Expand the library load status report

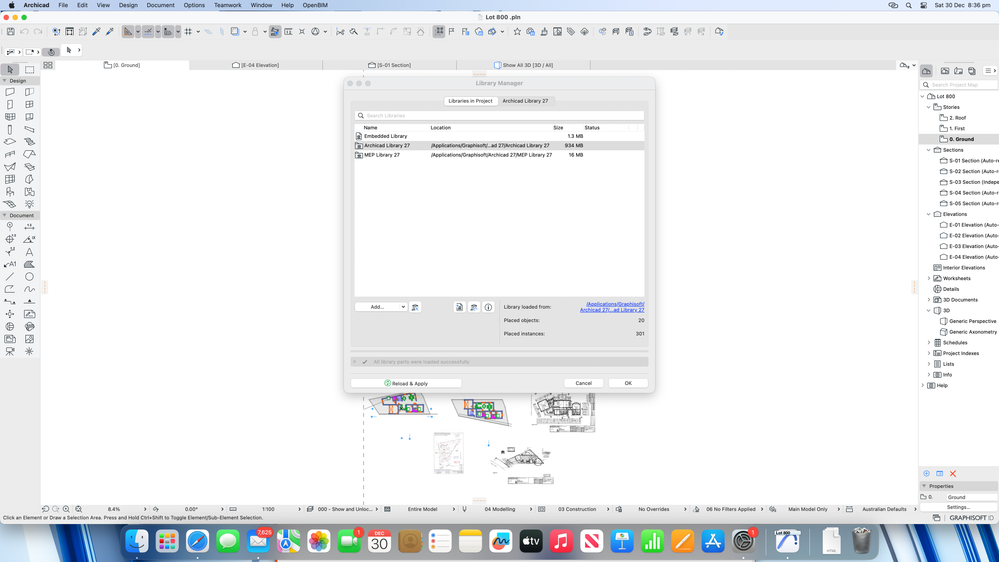[x=355, y=362]
